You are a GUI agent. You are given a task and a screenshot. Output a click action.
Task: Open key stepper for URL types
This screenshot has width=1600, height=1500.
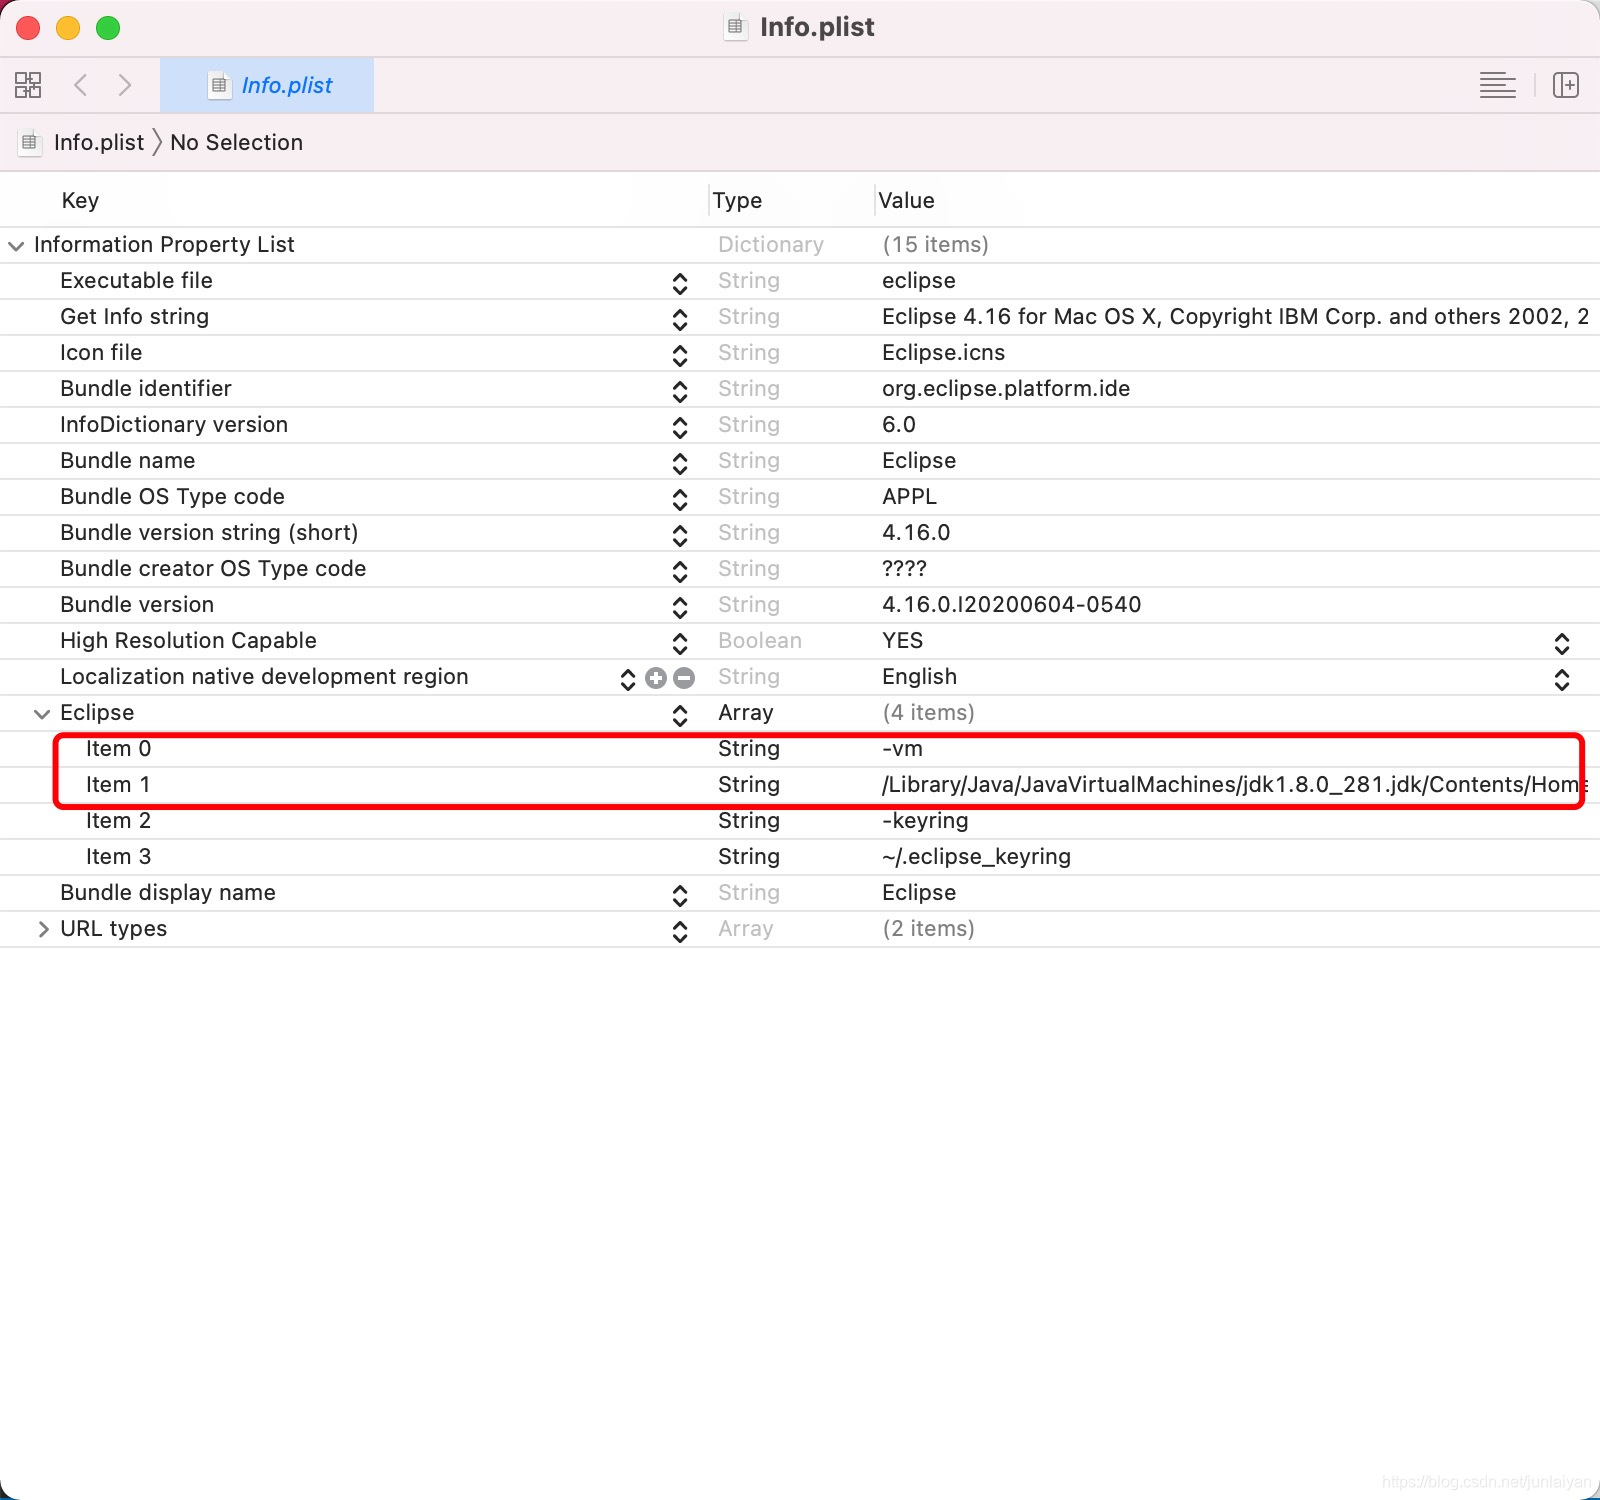(x=680, y=931)
